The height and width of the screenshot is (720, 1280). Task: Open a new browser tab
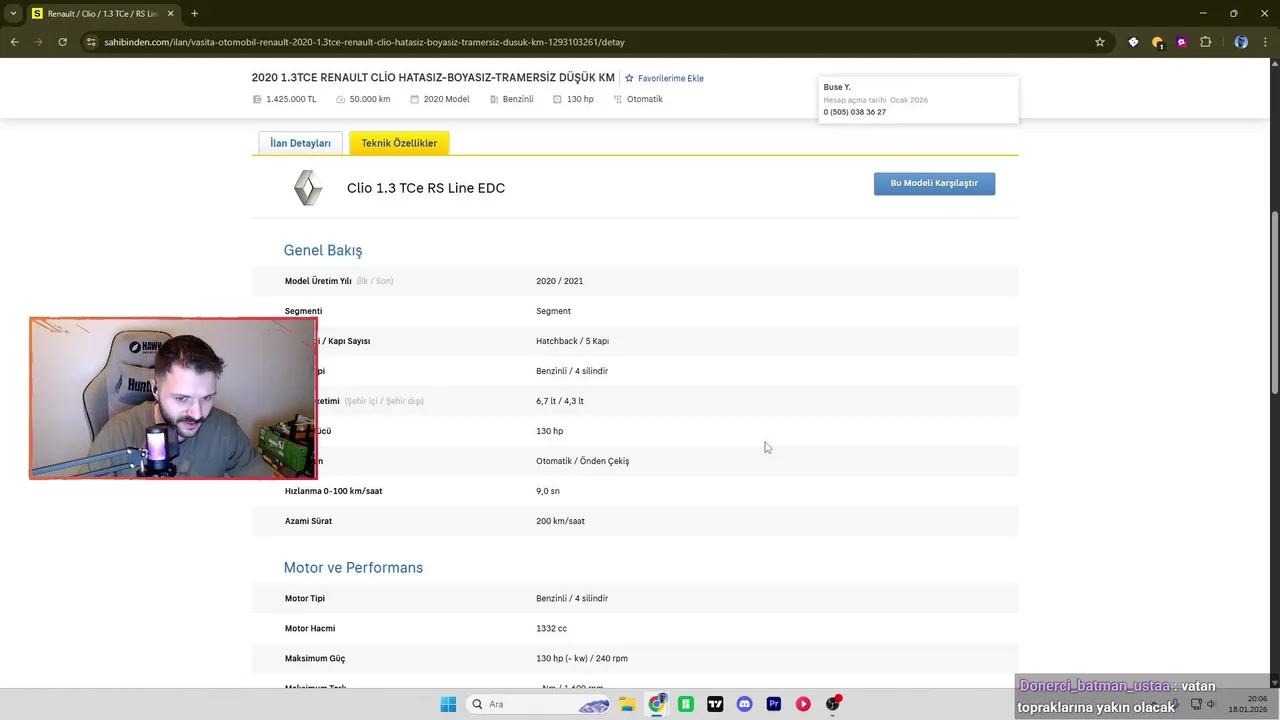[194, 14]
